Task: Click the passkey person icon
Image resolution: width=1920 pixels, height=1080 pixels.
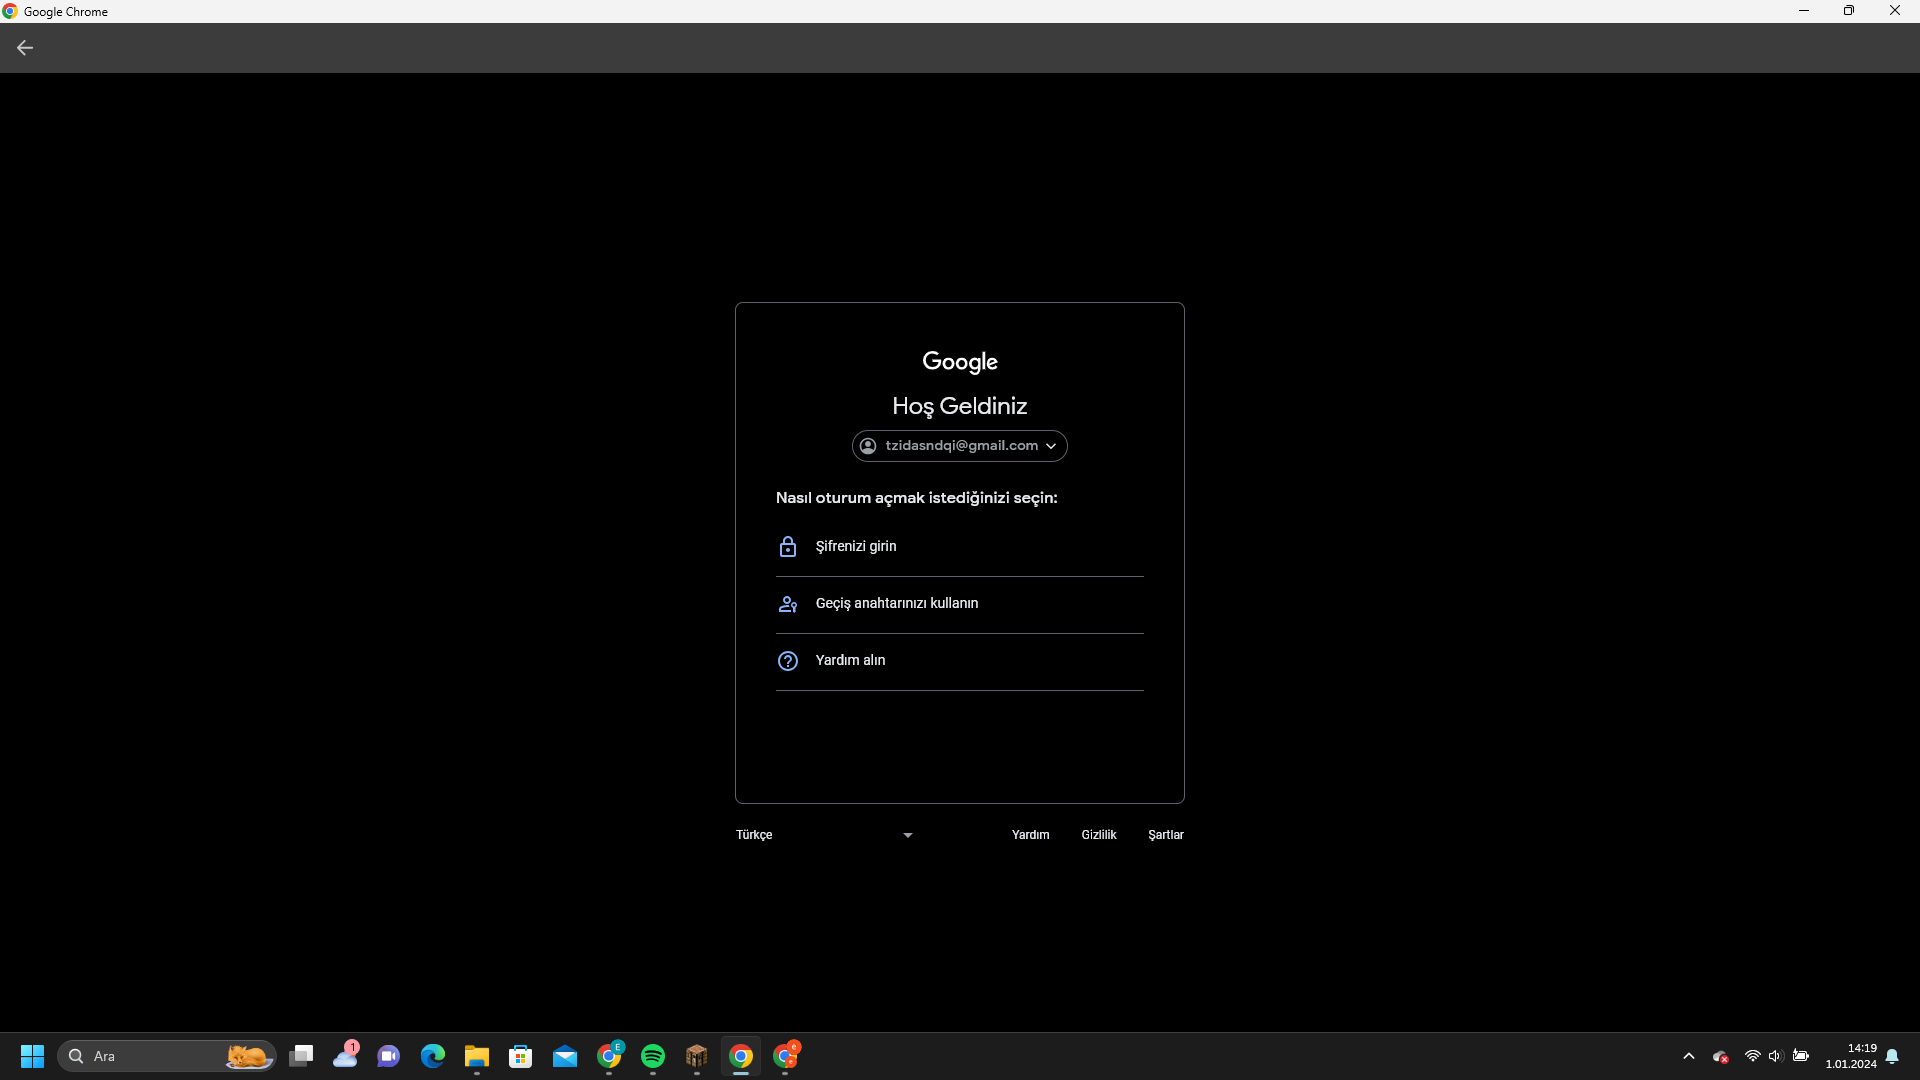Action: pos(788,604)
